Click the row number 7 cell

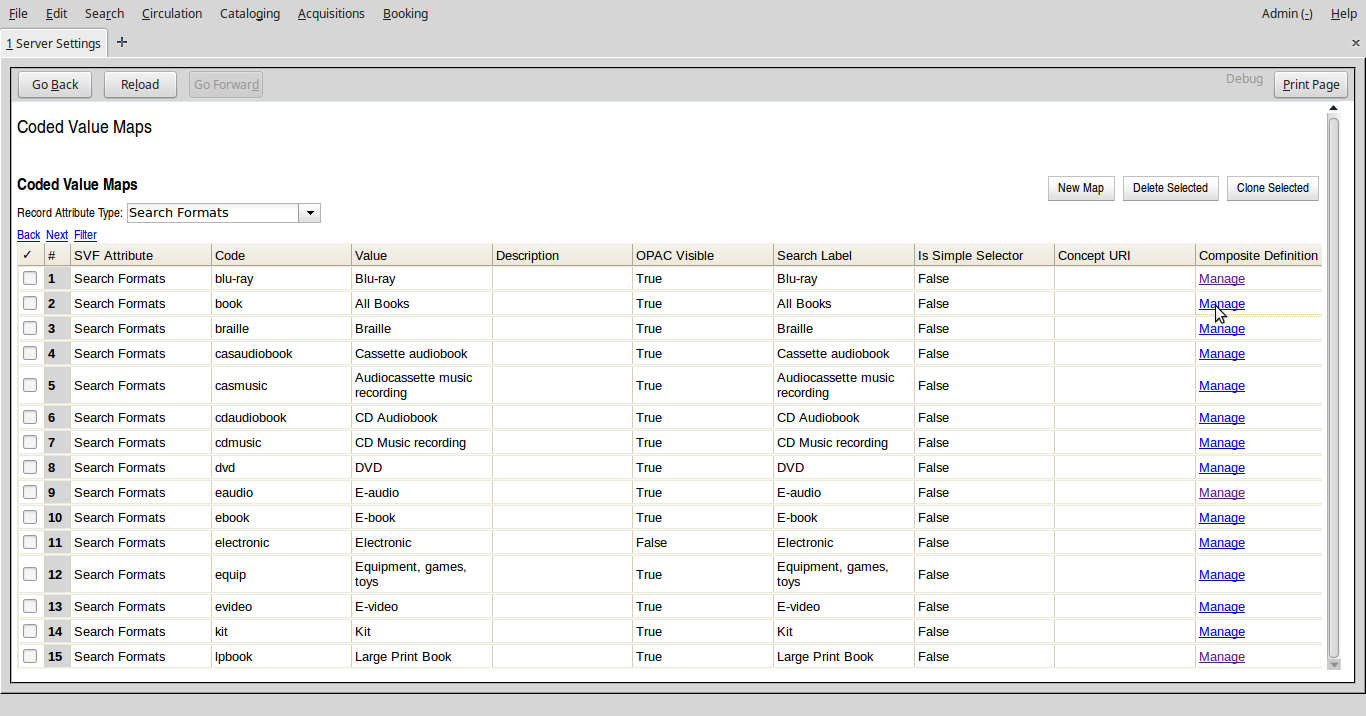click(x=57, y=442)
